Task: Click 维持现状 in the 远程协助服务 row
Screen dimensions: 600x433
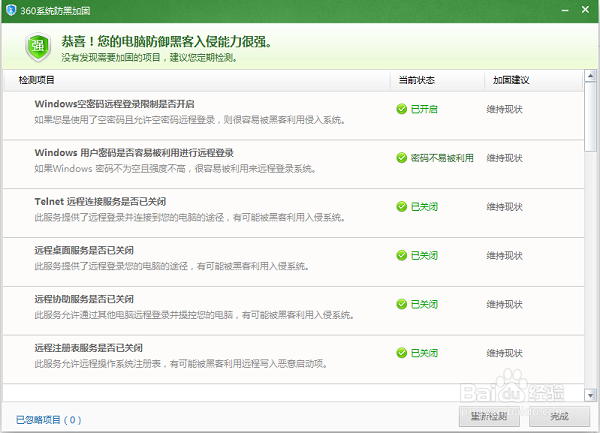Action: pos(504,304)
